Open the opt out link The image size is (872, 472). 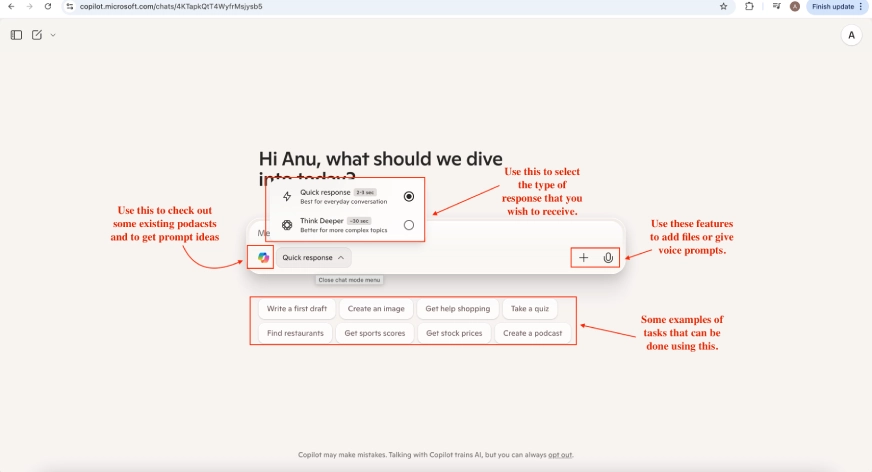click(x=560, y=455)
